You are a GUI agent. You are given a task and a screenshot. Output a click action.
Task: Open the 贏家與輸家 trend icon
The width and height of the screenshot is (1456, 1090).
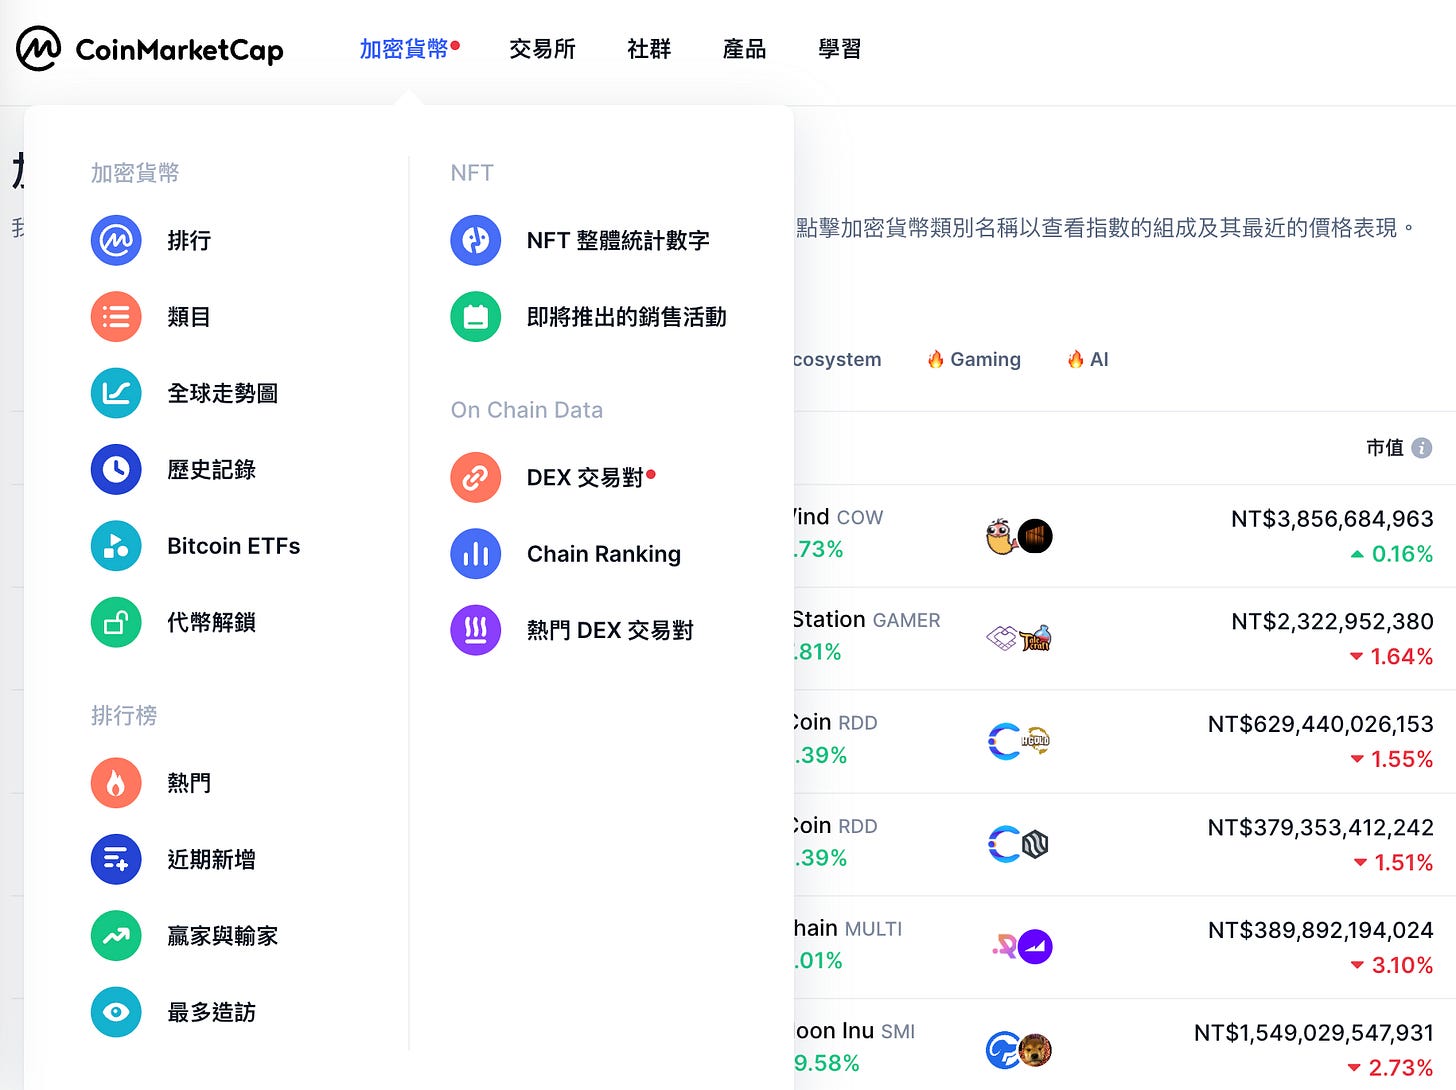116,935
